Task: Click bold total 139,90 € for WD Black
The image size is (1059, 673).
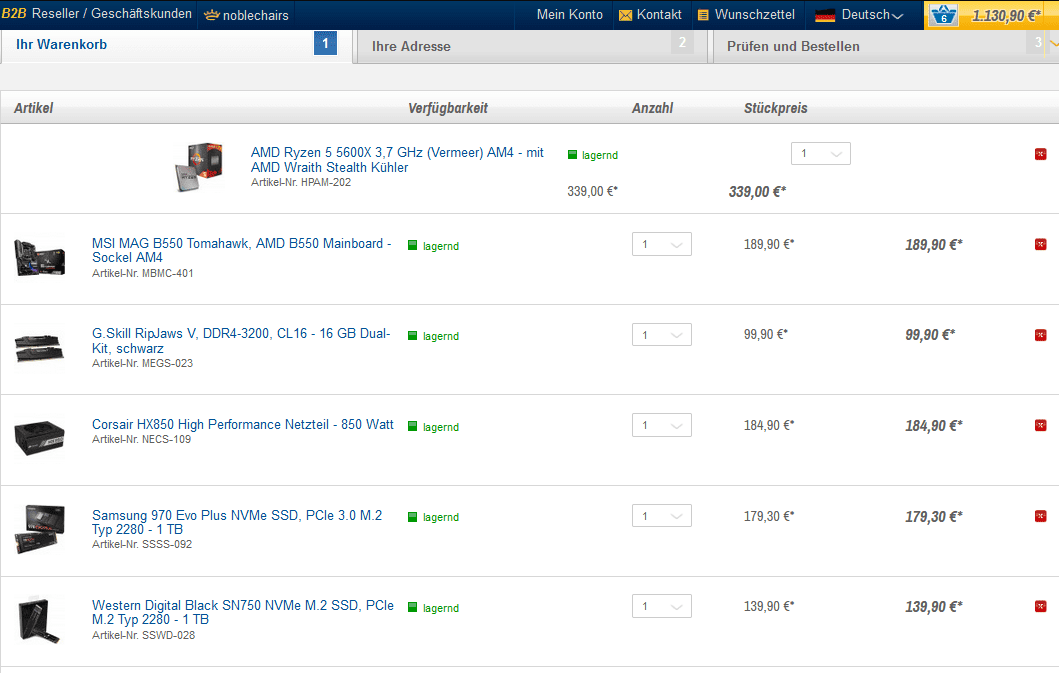Action: pyautogui.click(x=933, y=607)
